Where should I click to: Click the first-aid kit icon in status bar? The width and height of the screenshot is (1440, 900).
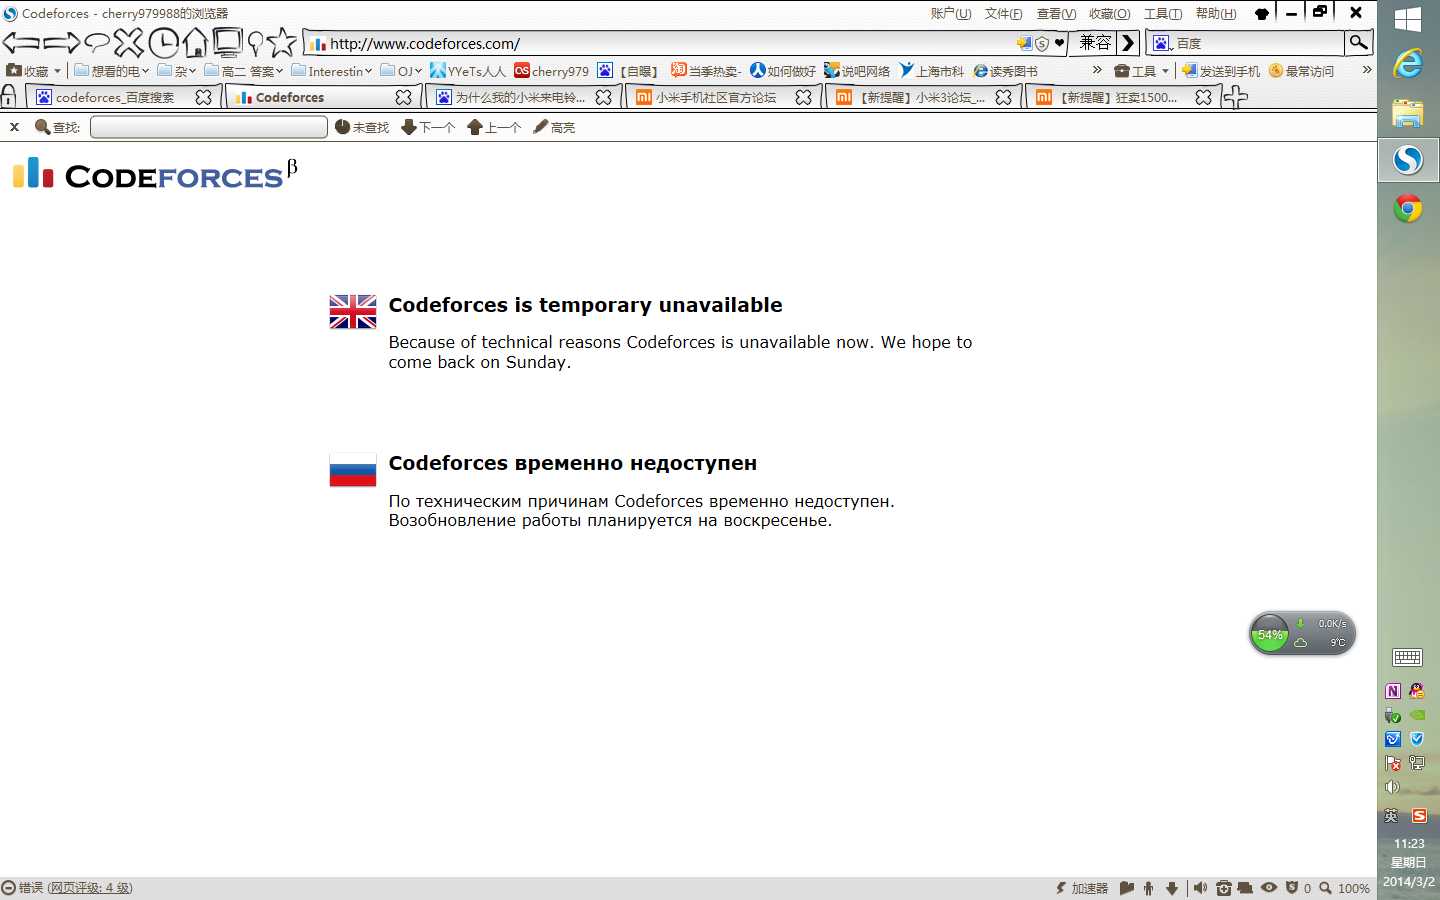[1223, 888]
